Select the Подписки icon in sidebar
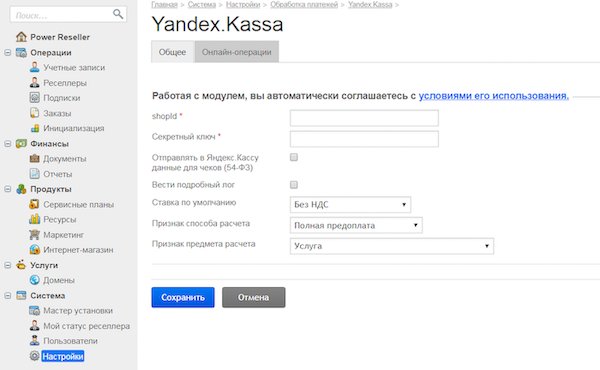 click(x=34, y=98)
